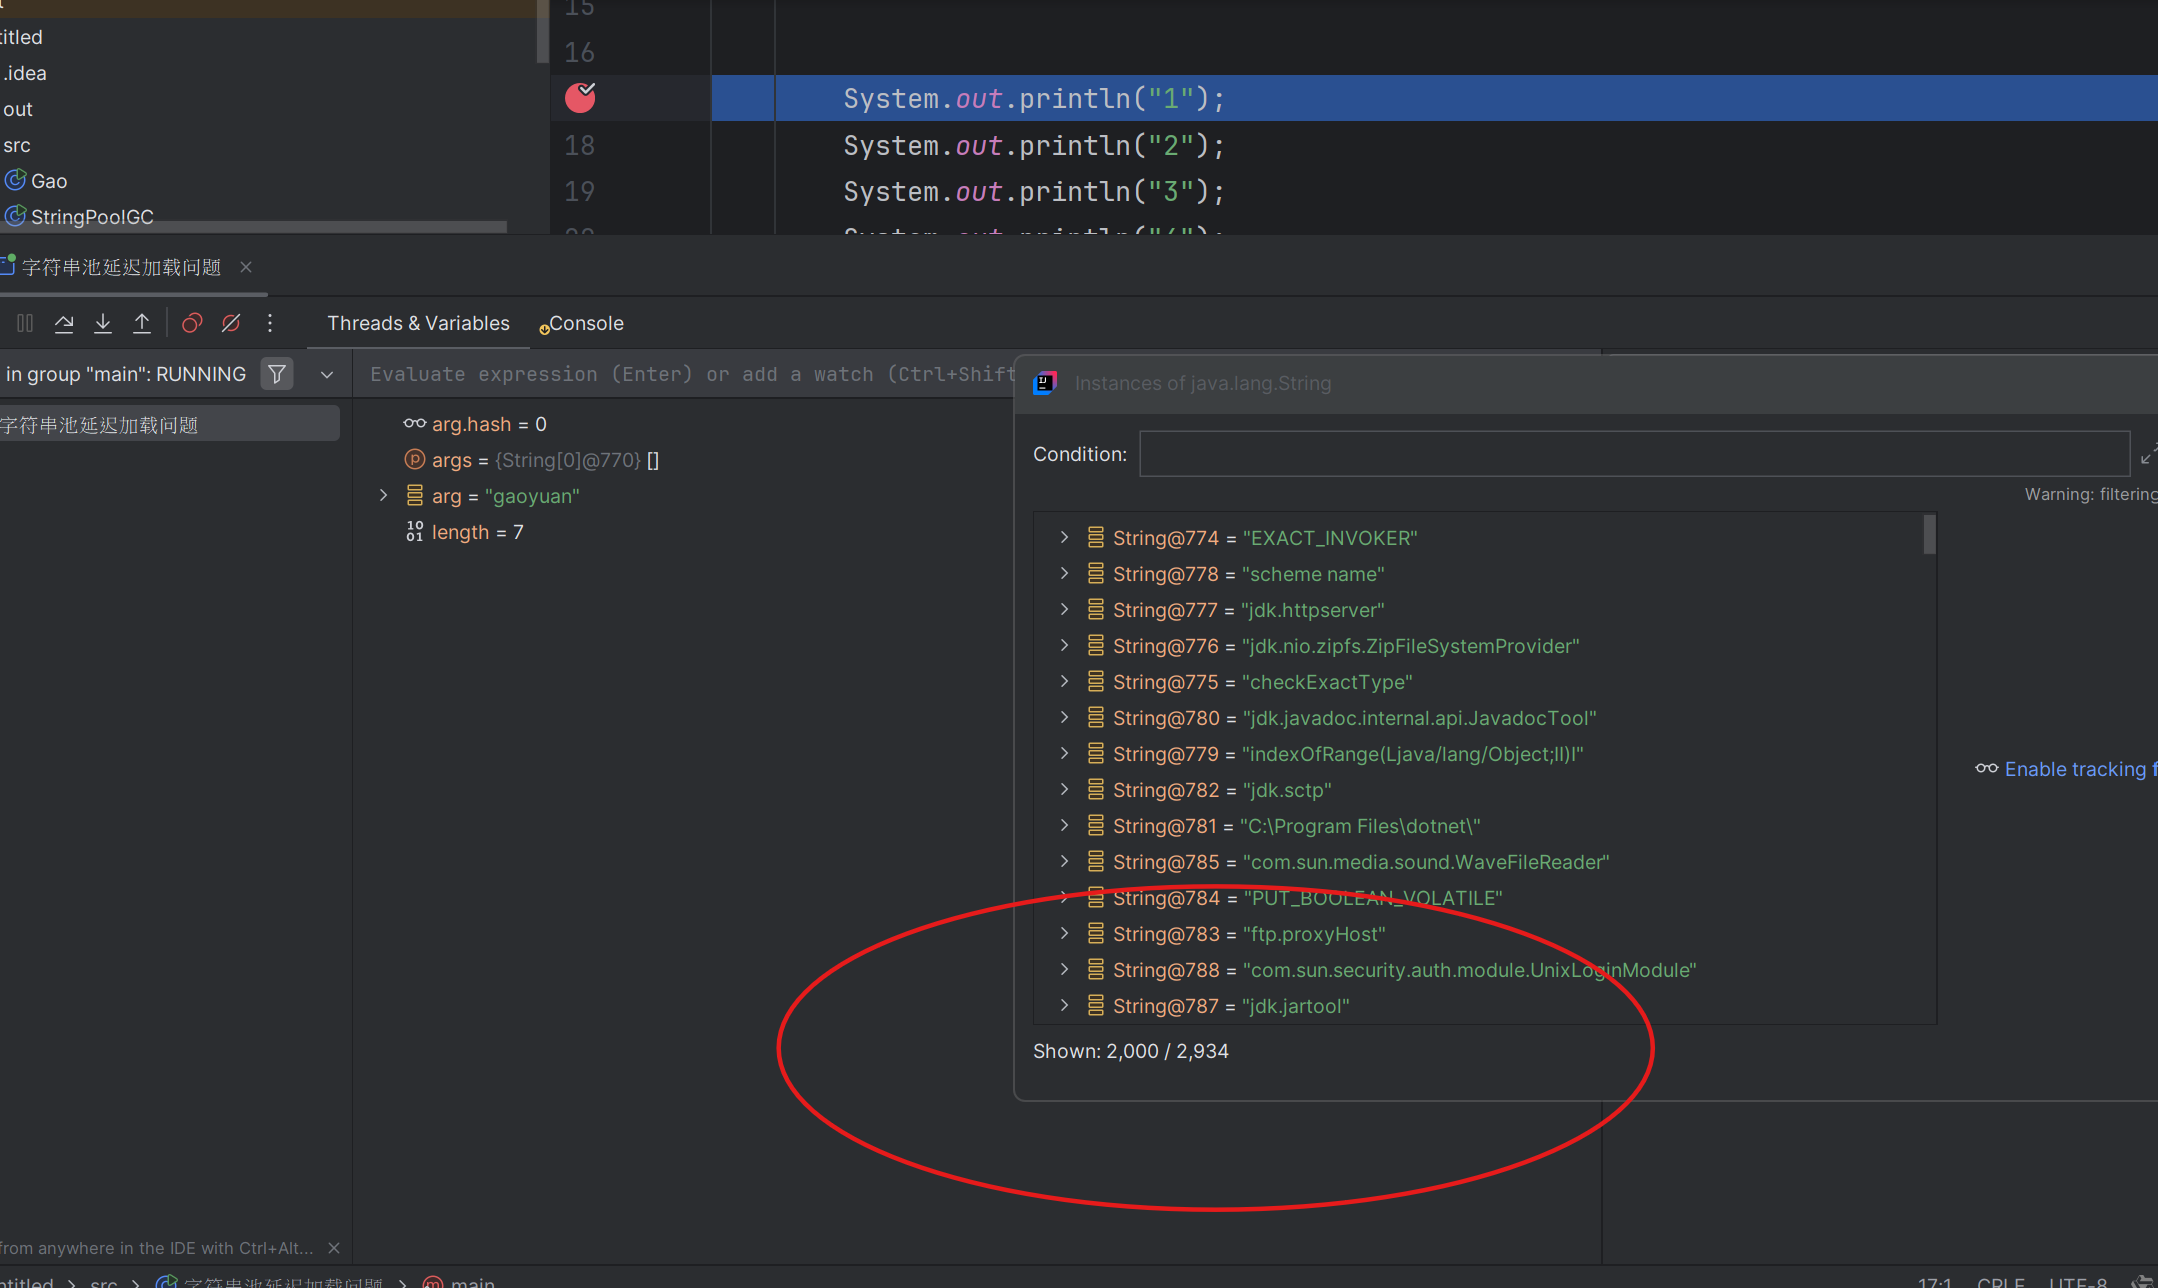The image size is (2158, 1288).
Task: Toggle breakpoint on line 17 gutter
Action: (x=580, y=98)
